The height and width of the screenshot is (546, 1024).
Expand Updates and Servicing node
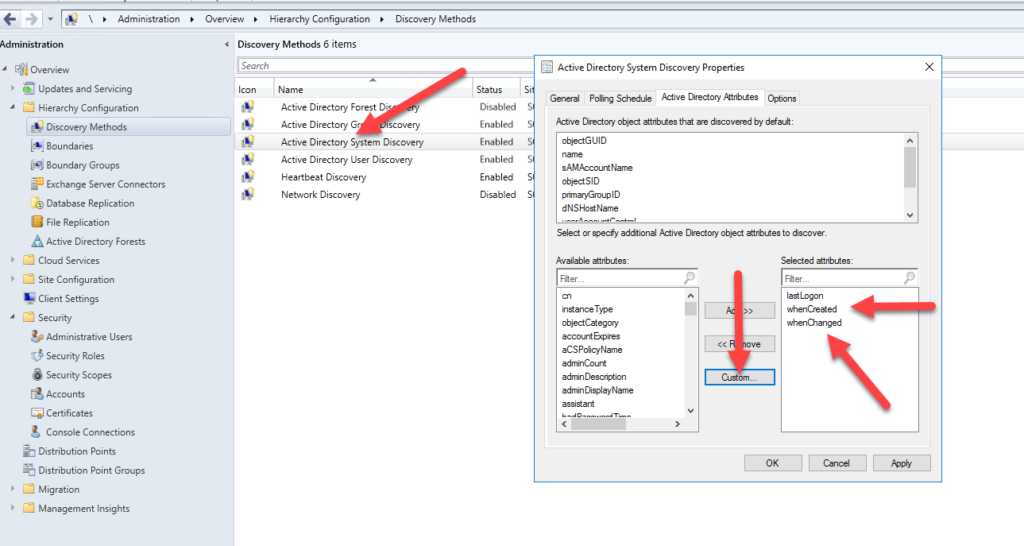pyautogui.click(x=12, y=88)
